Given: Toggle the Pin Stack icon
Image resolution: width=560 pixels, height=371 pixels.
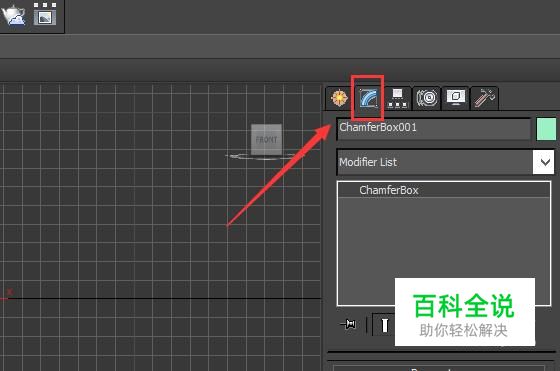Looking at the screenshot, I should 348,324.
